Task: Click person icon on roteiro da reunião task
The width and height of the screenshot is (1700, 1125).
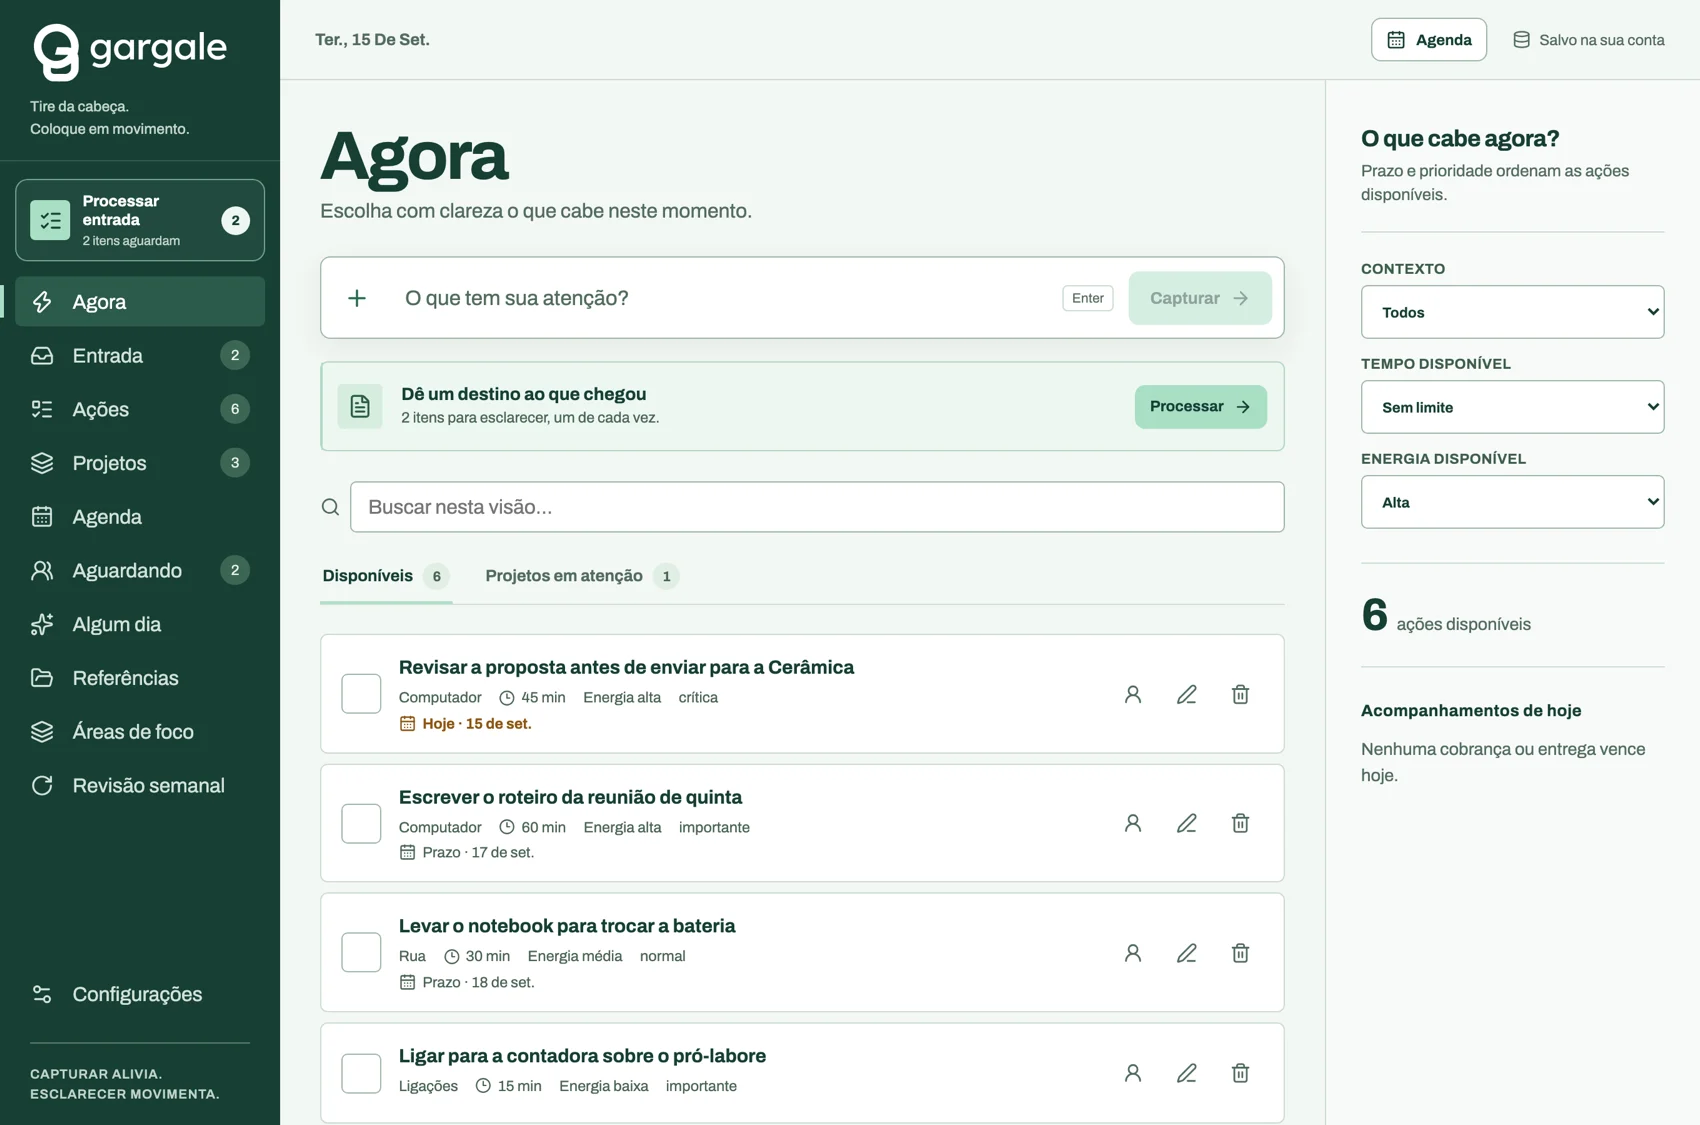Action: pos(1132,823)
